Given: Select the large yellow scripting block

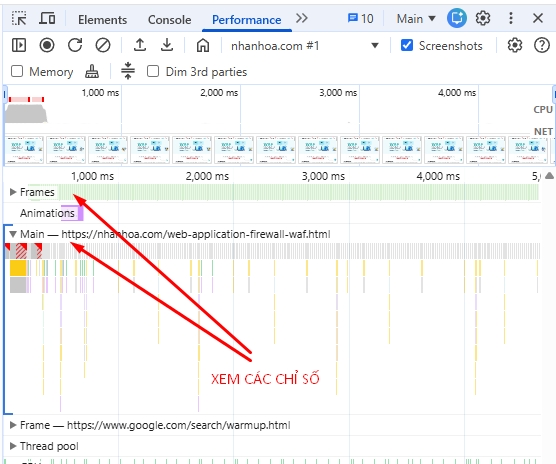Looking at the screenshot, I should [x=18, y=268].
